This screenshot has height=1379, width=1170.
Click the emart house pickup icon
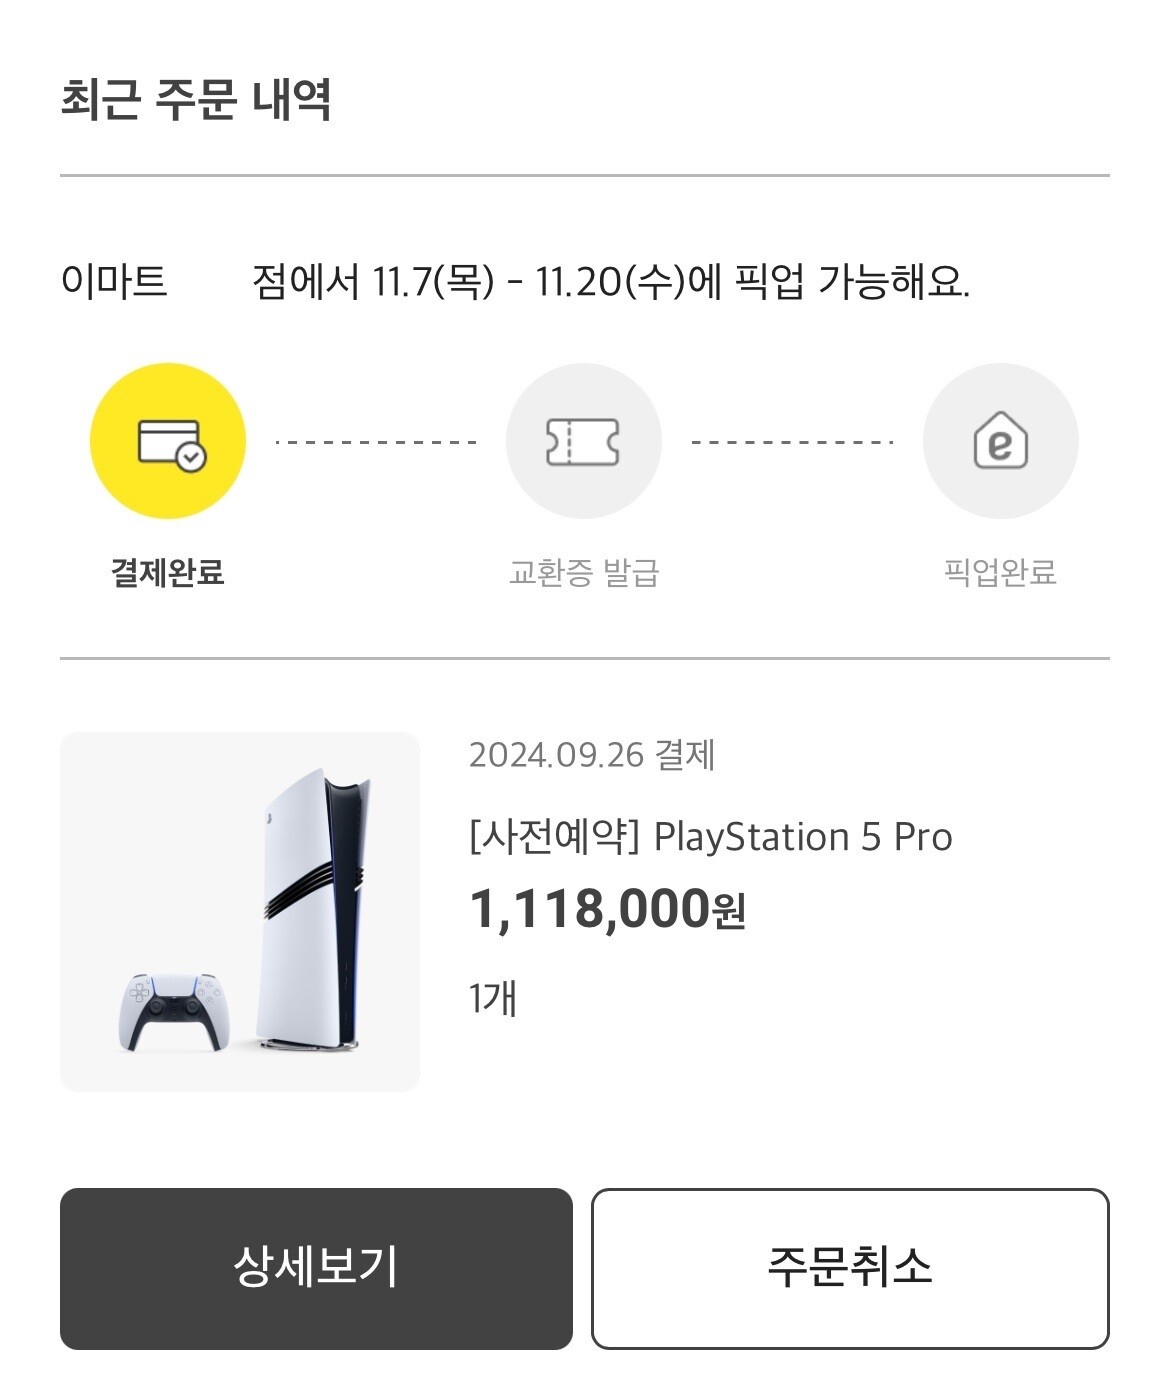[x=1000, y=441]
